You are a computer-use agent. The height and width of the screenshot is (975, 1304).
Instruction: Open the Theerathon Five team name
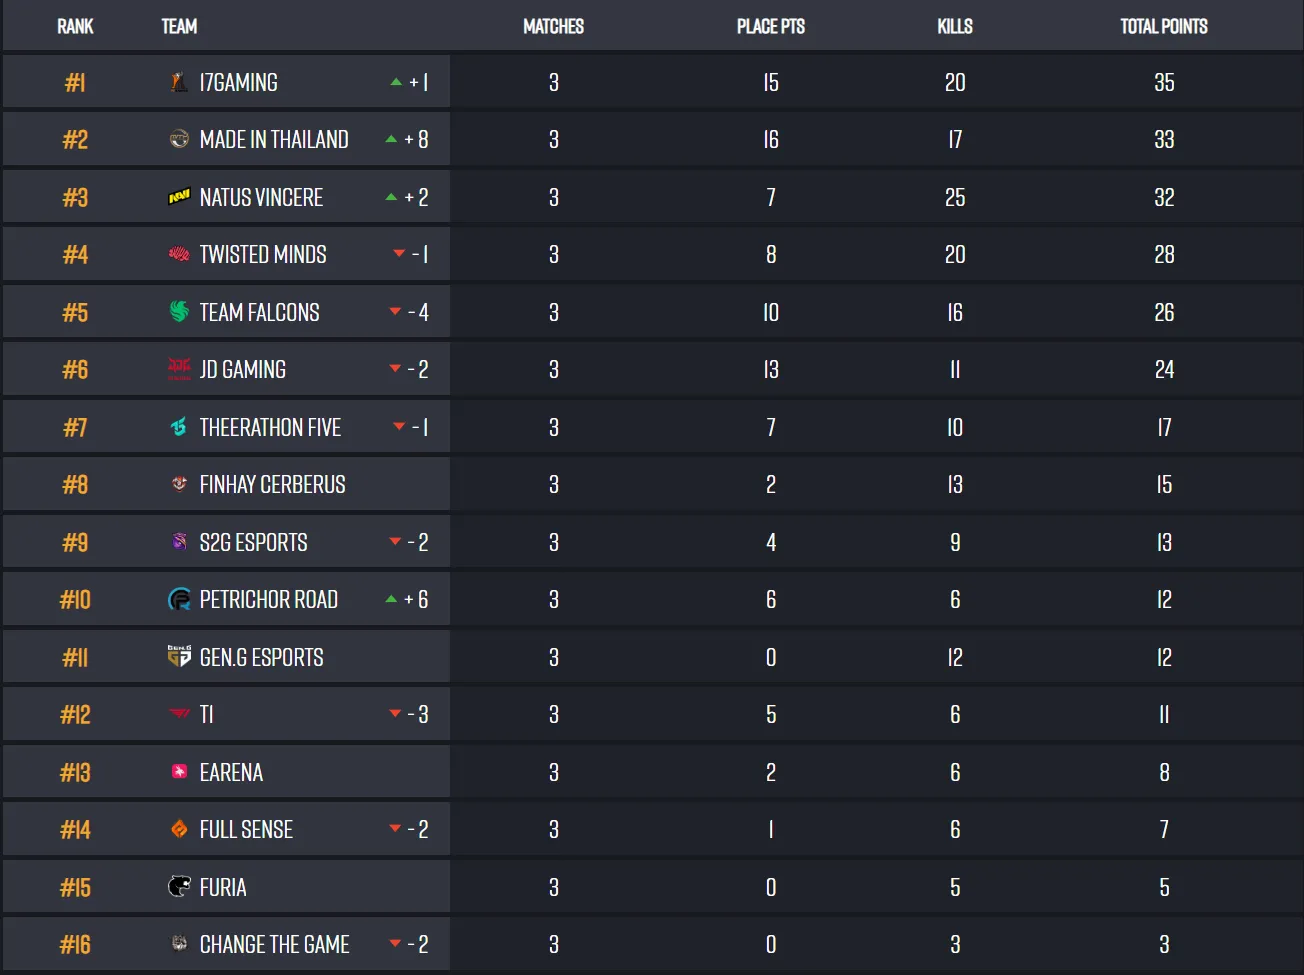click(x=270, y=428)
